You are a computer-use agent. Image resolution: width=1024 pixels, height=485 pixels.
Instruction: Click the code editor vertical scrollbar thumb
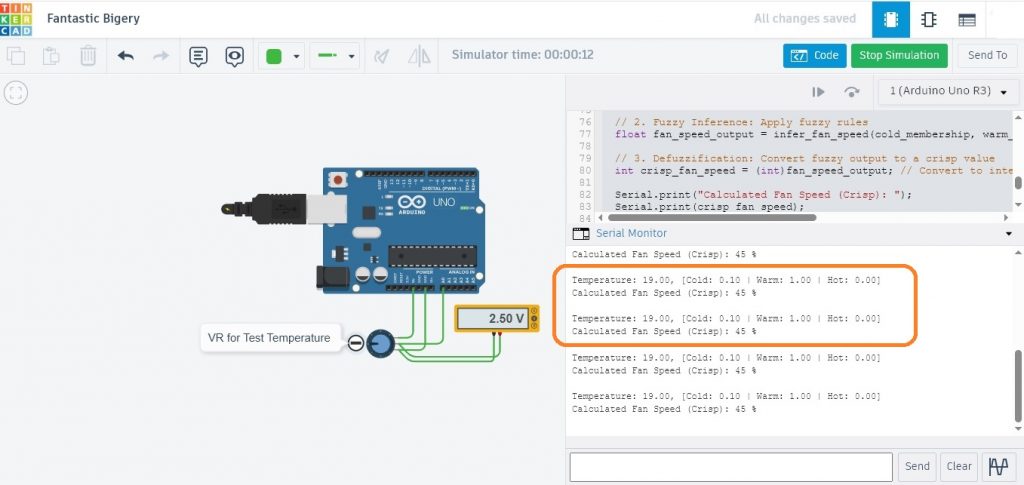coord(1018,182)
